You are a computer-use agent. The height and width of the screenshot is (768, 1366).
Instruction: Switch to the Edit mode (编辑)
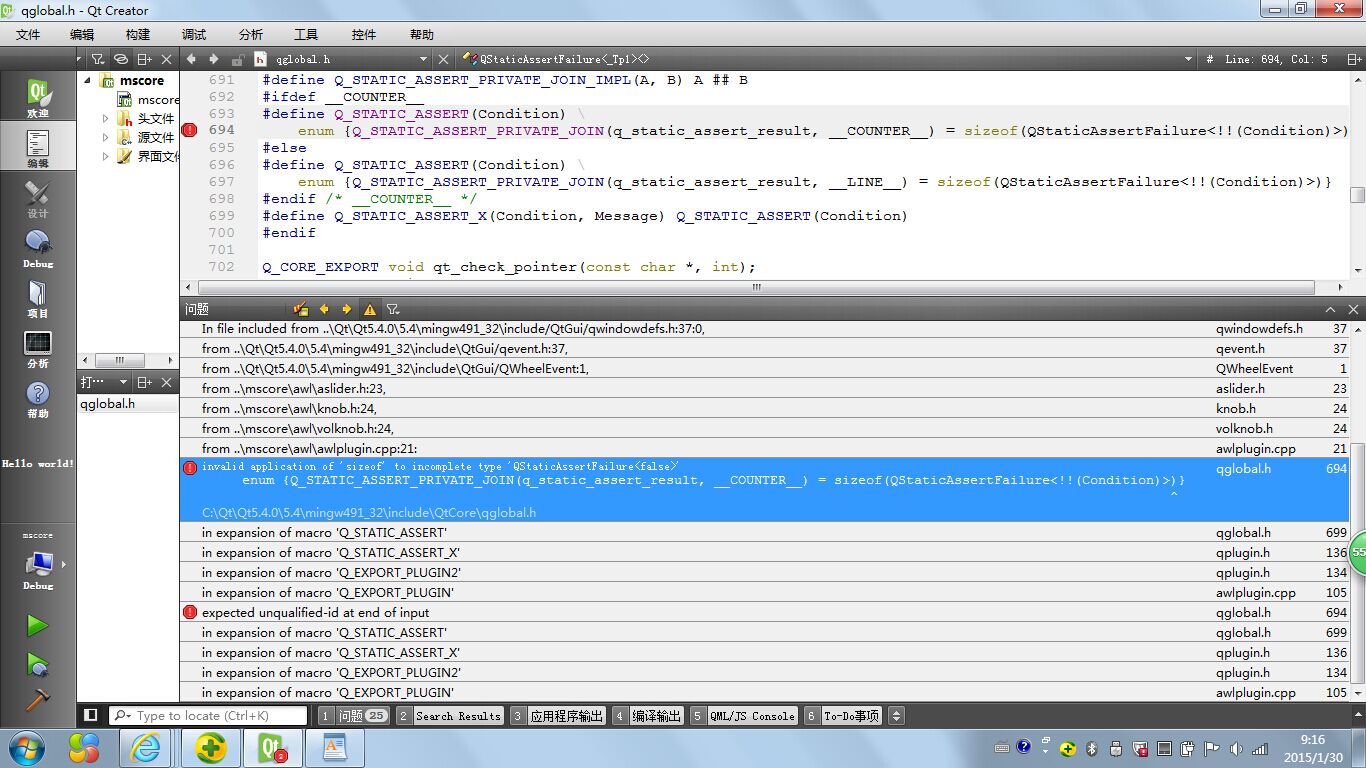tap(38, 148)
